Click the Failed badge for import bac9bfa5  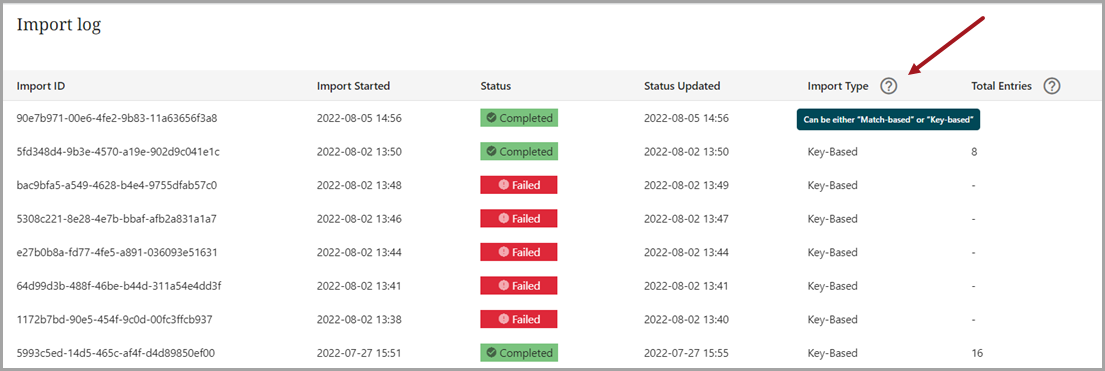[519, 186]
